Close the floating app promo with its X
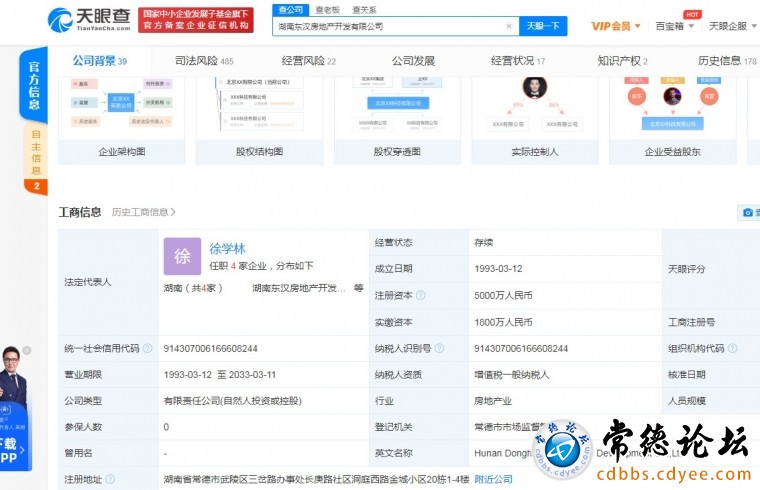Image resolution: width=760 pixels, height=490 pixels. coord(27,350)
